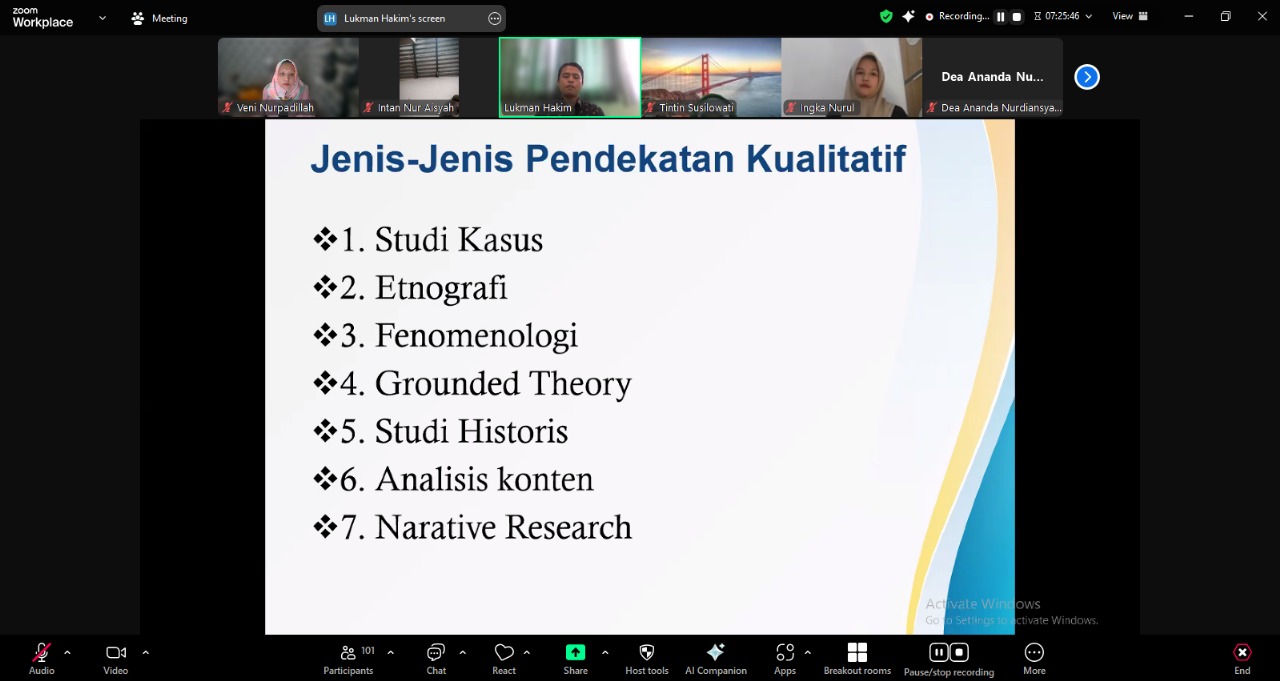Turn on camera with Video button
This screenshot has height=681, width=1280.
coord(116,658)
